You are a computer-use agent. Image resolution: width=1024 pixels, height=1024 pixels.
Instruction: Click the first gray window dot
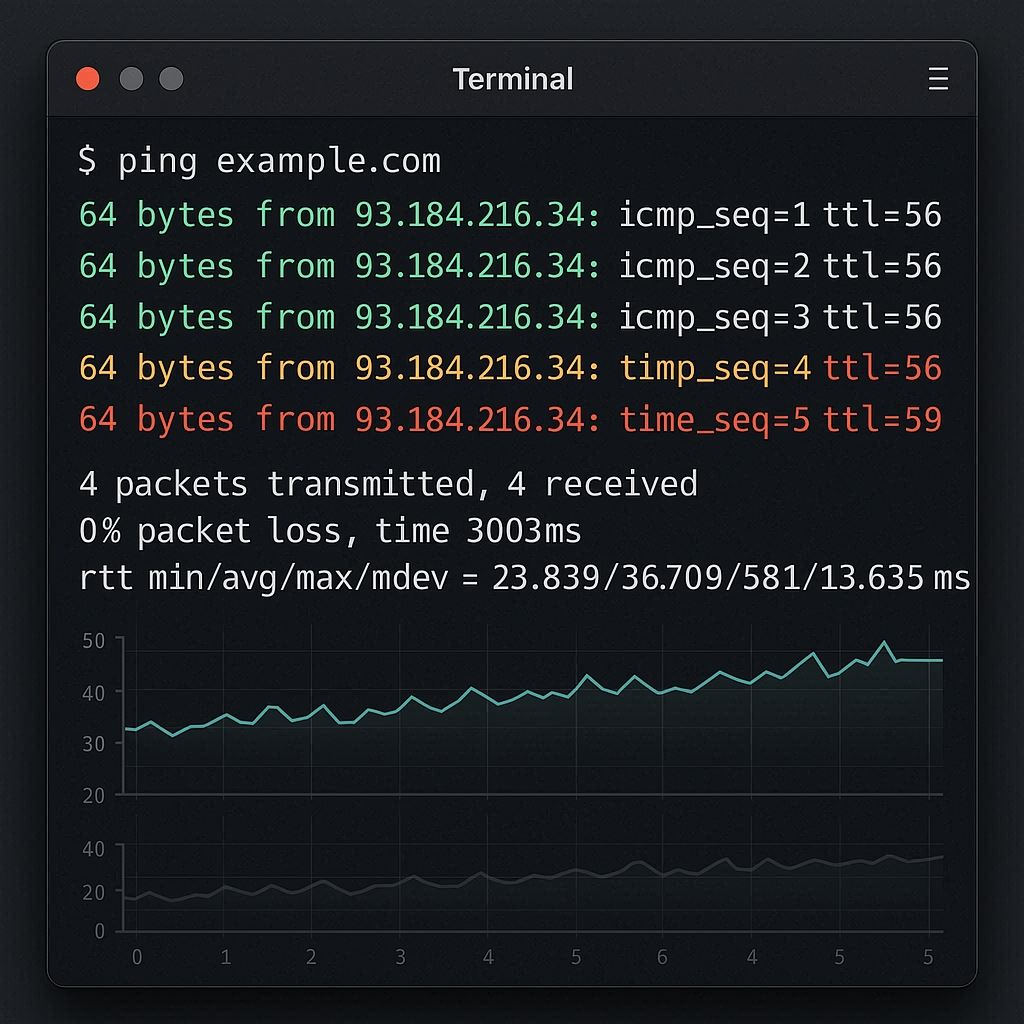pos(131,78)
